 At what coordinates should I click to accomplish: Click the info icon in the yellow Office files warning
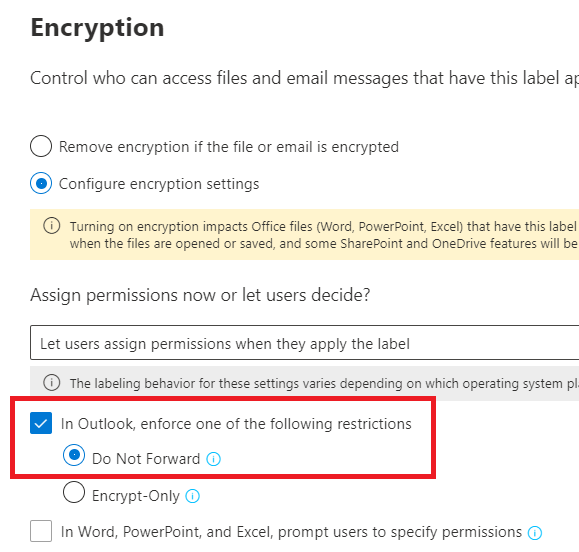click(51, 226)
